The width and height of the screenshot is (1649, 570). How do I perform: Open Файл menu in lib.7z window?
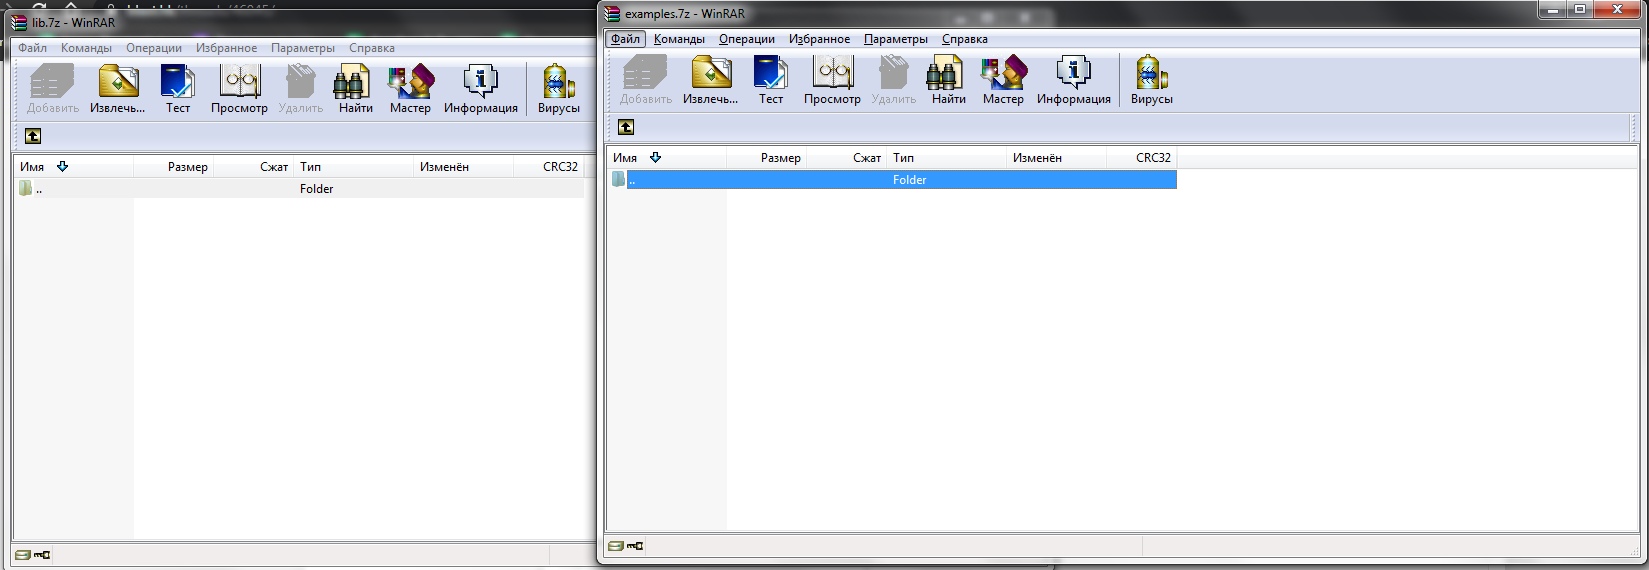click(32, 48)
